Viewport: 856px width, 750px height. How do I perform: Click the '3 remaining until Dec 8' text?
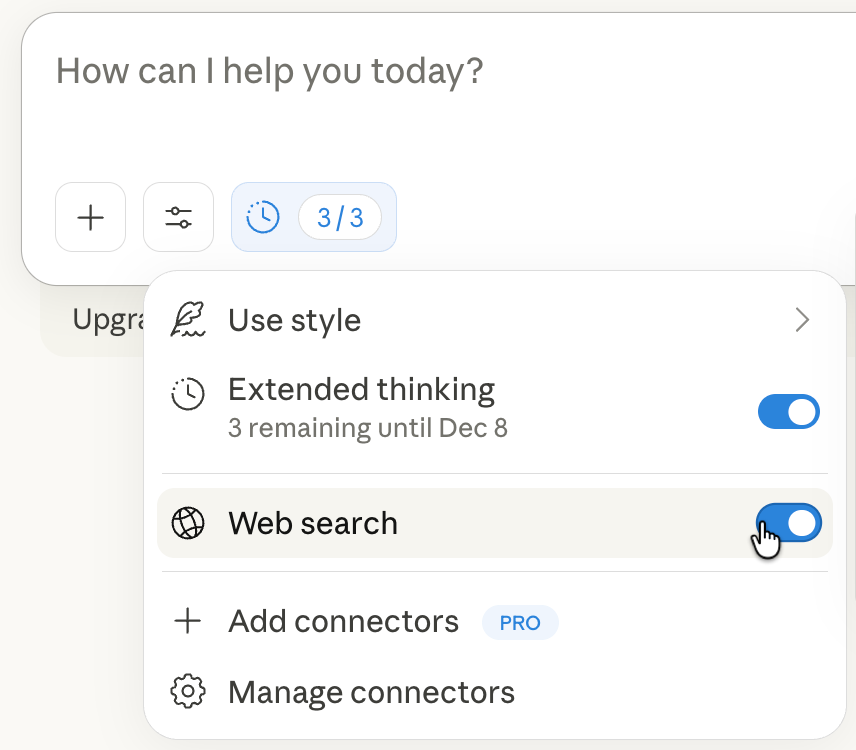click(367, 428)
